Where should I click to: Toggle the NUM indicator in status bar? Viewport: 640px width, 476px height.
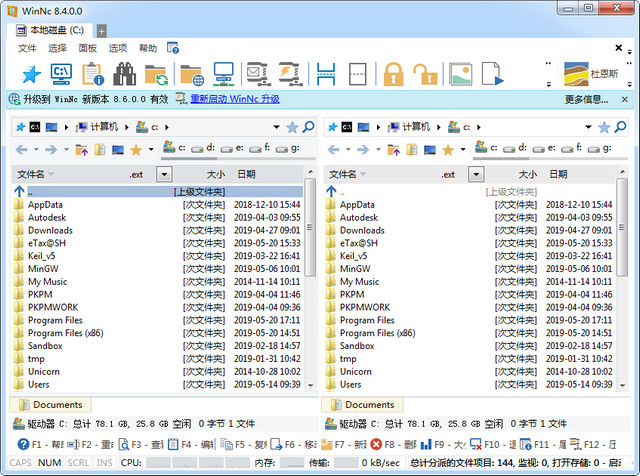pyautogui.click(x=49, y=463)
